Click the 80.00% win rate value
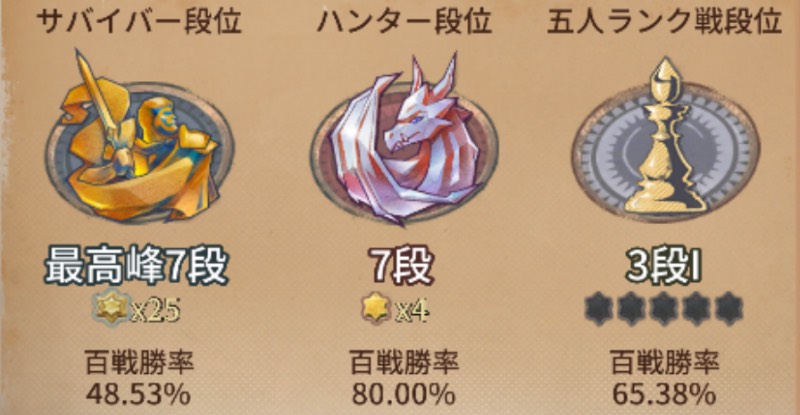The width and height of the screenshot is (800, 415). 404,394
